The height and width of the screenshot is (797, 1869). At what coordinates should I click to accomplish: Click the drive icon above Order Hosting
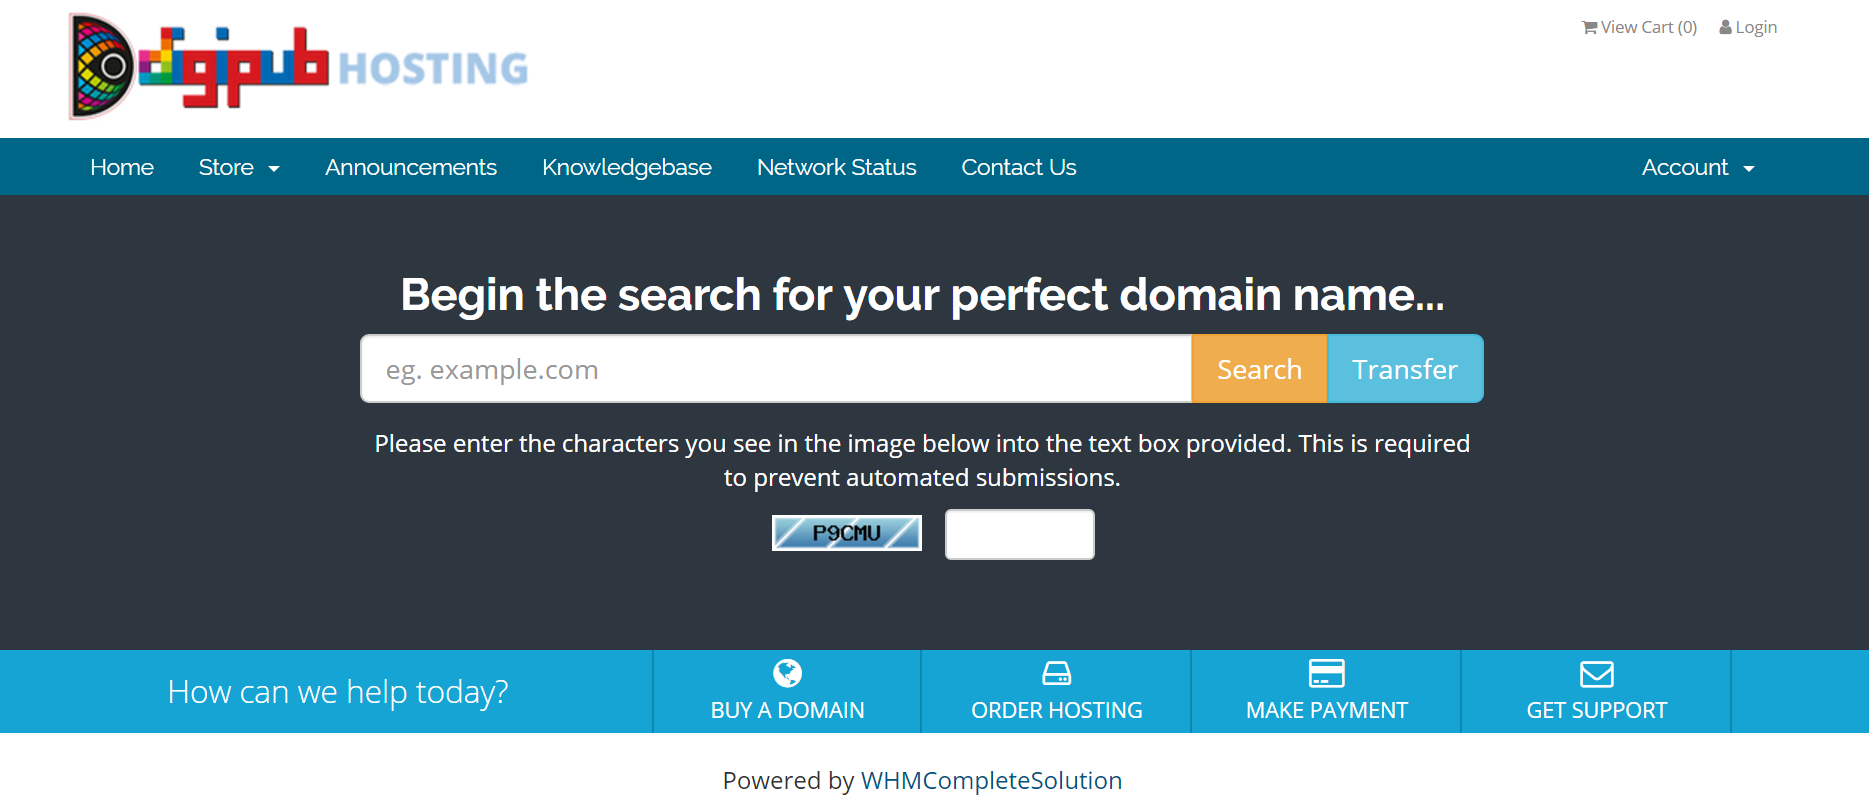tap(1056, 673)
